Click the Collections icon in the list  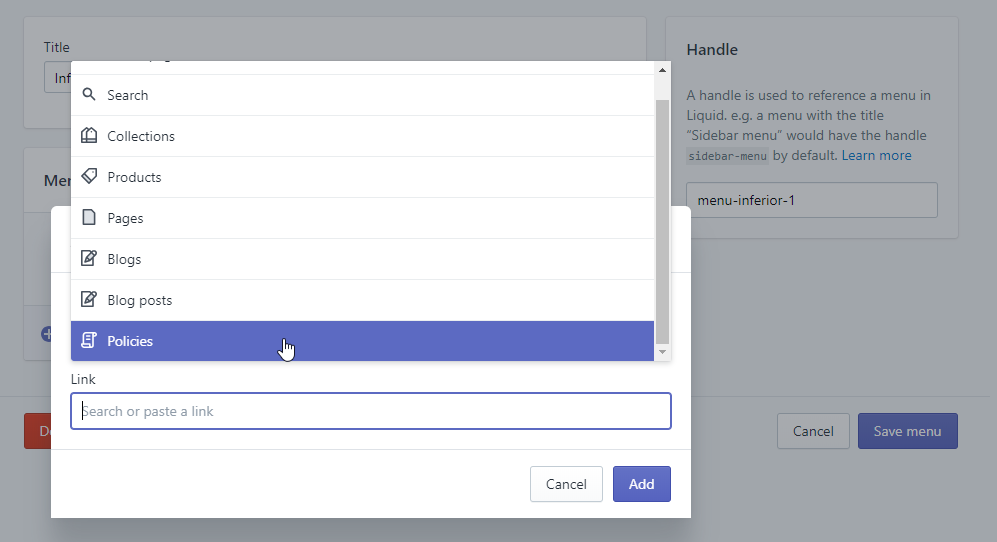pyautogui.click(x=89, y=136)
